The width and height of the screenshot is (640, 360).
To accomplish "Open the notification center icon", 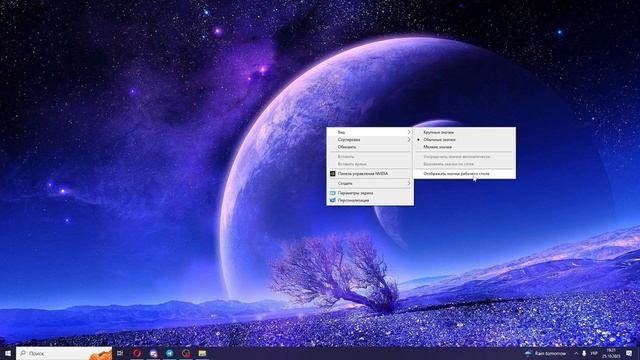I will pos(629,353).
